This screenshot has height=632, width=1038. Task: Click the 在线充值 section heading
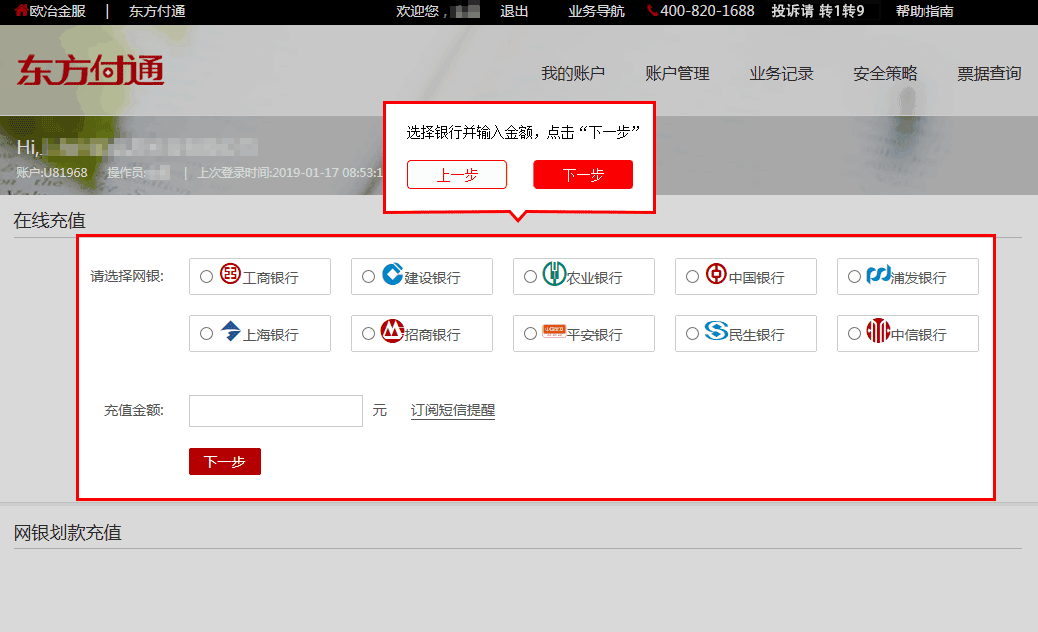point(50,220)
